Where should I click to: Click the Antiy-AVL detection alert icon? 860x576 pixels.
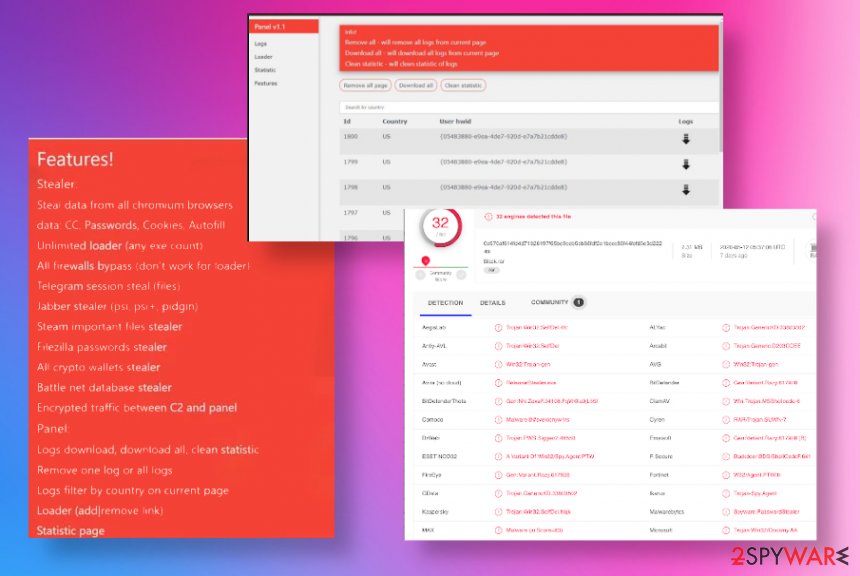pyautogui.click(x=498, y=346)
